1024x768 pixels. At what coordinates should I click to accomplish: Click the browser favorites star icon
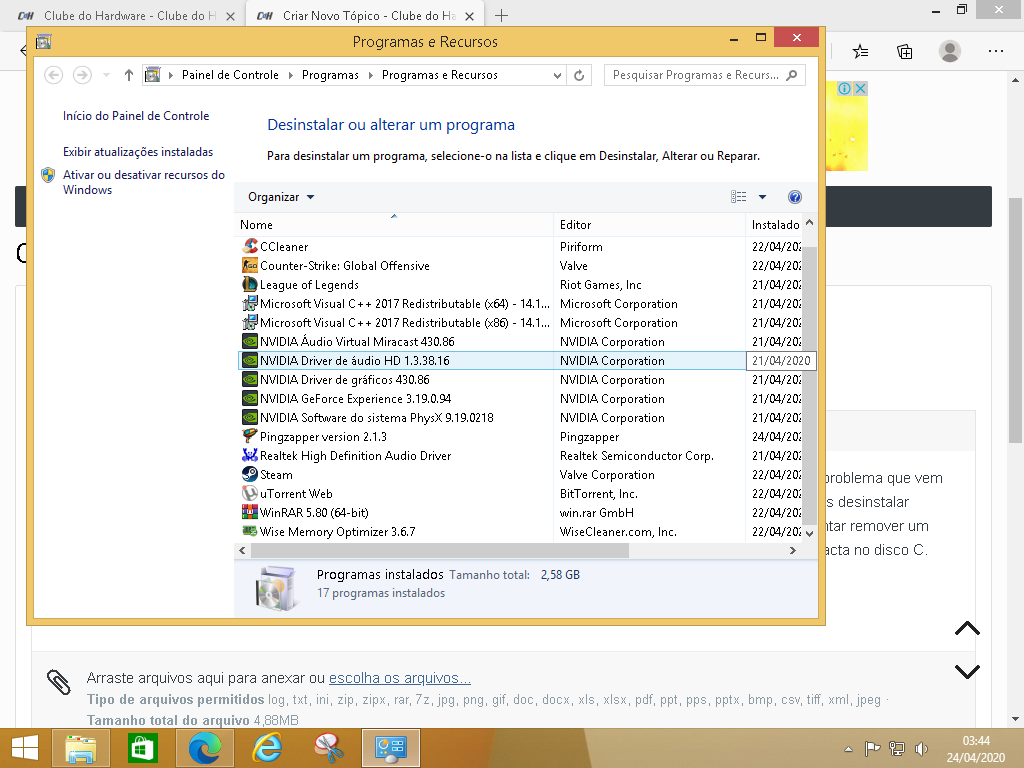(x=860, y=51)
